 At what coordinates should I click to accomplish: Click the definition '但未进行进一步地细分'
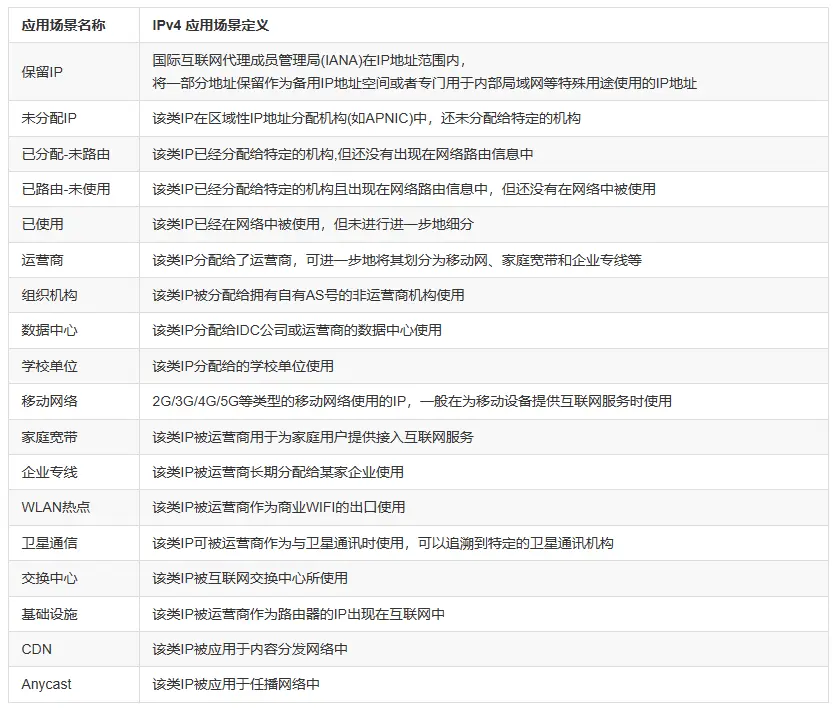(x=484, y=225)
